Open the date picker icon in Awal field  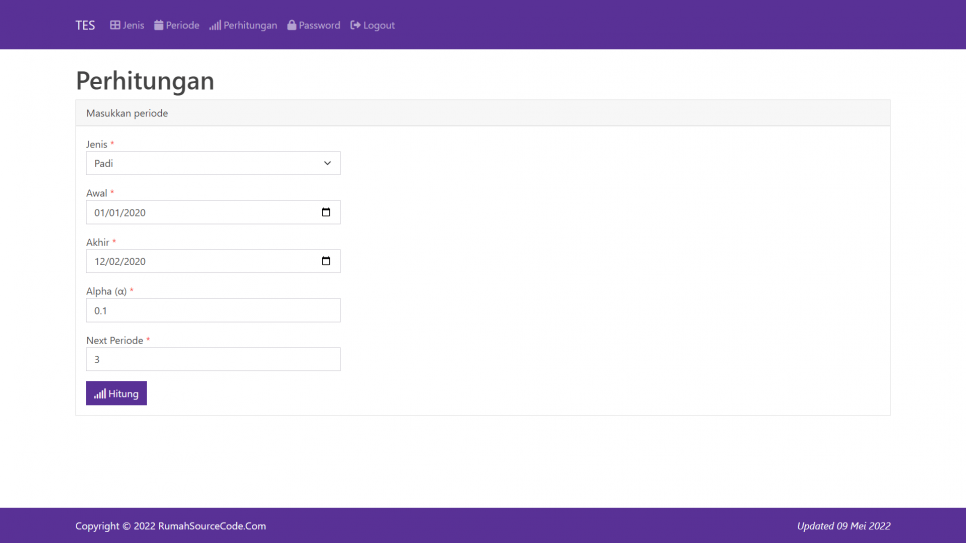point(326,212)
